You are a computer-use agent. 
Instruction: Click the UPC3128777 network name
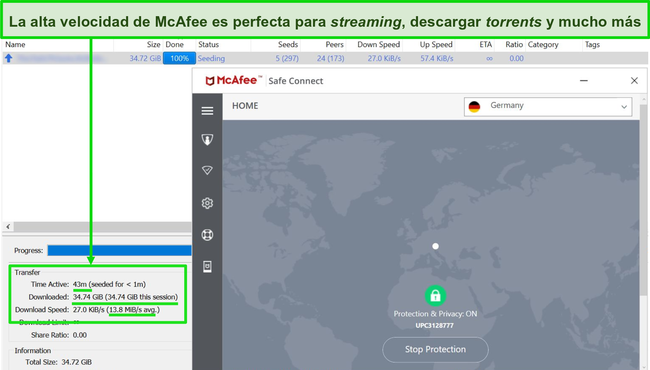pyautogui.click(x=435, y=326)
